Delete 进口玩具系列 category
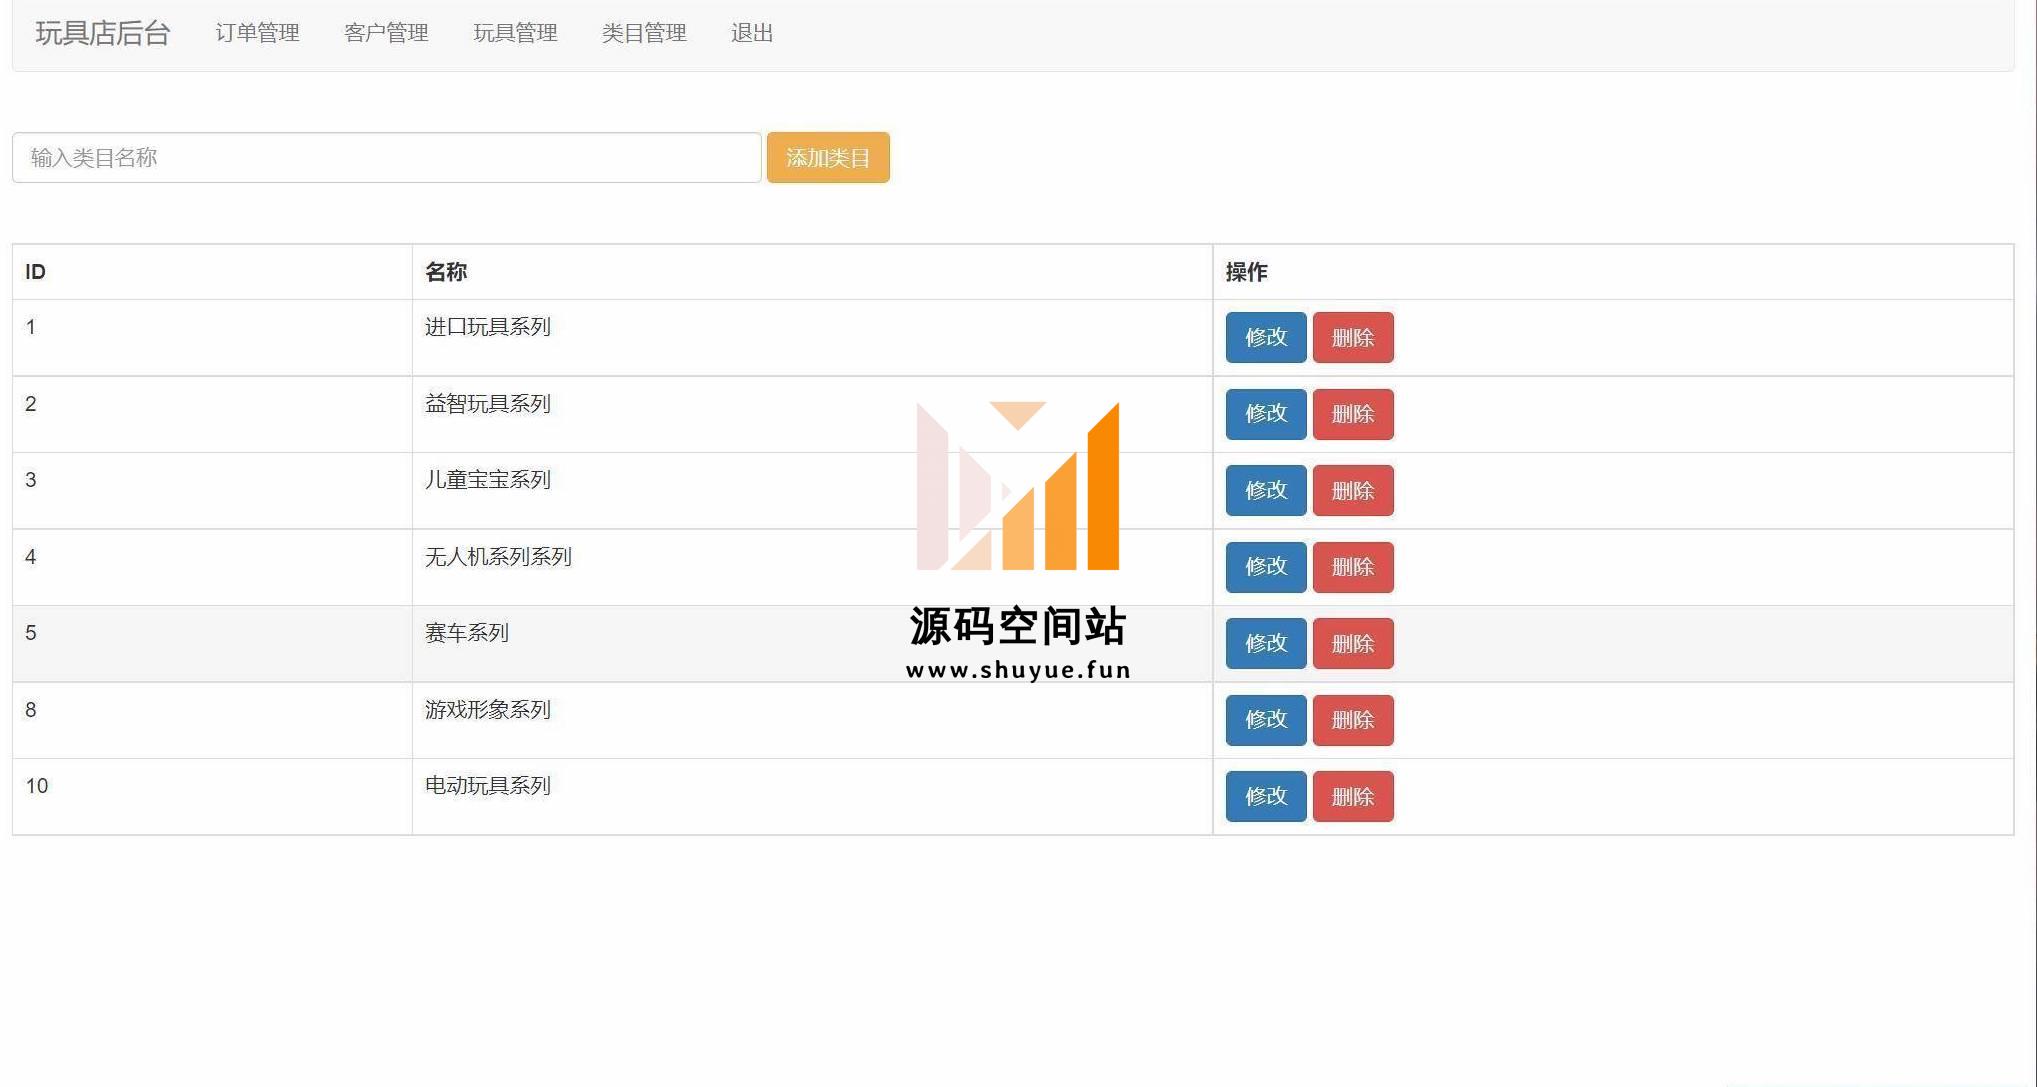This screenshot has height=1087, width=2037. click(x=1353, y=338)
